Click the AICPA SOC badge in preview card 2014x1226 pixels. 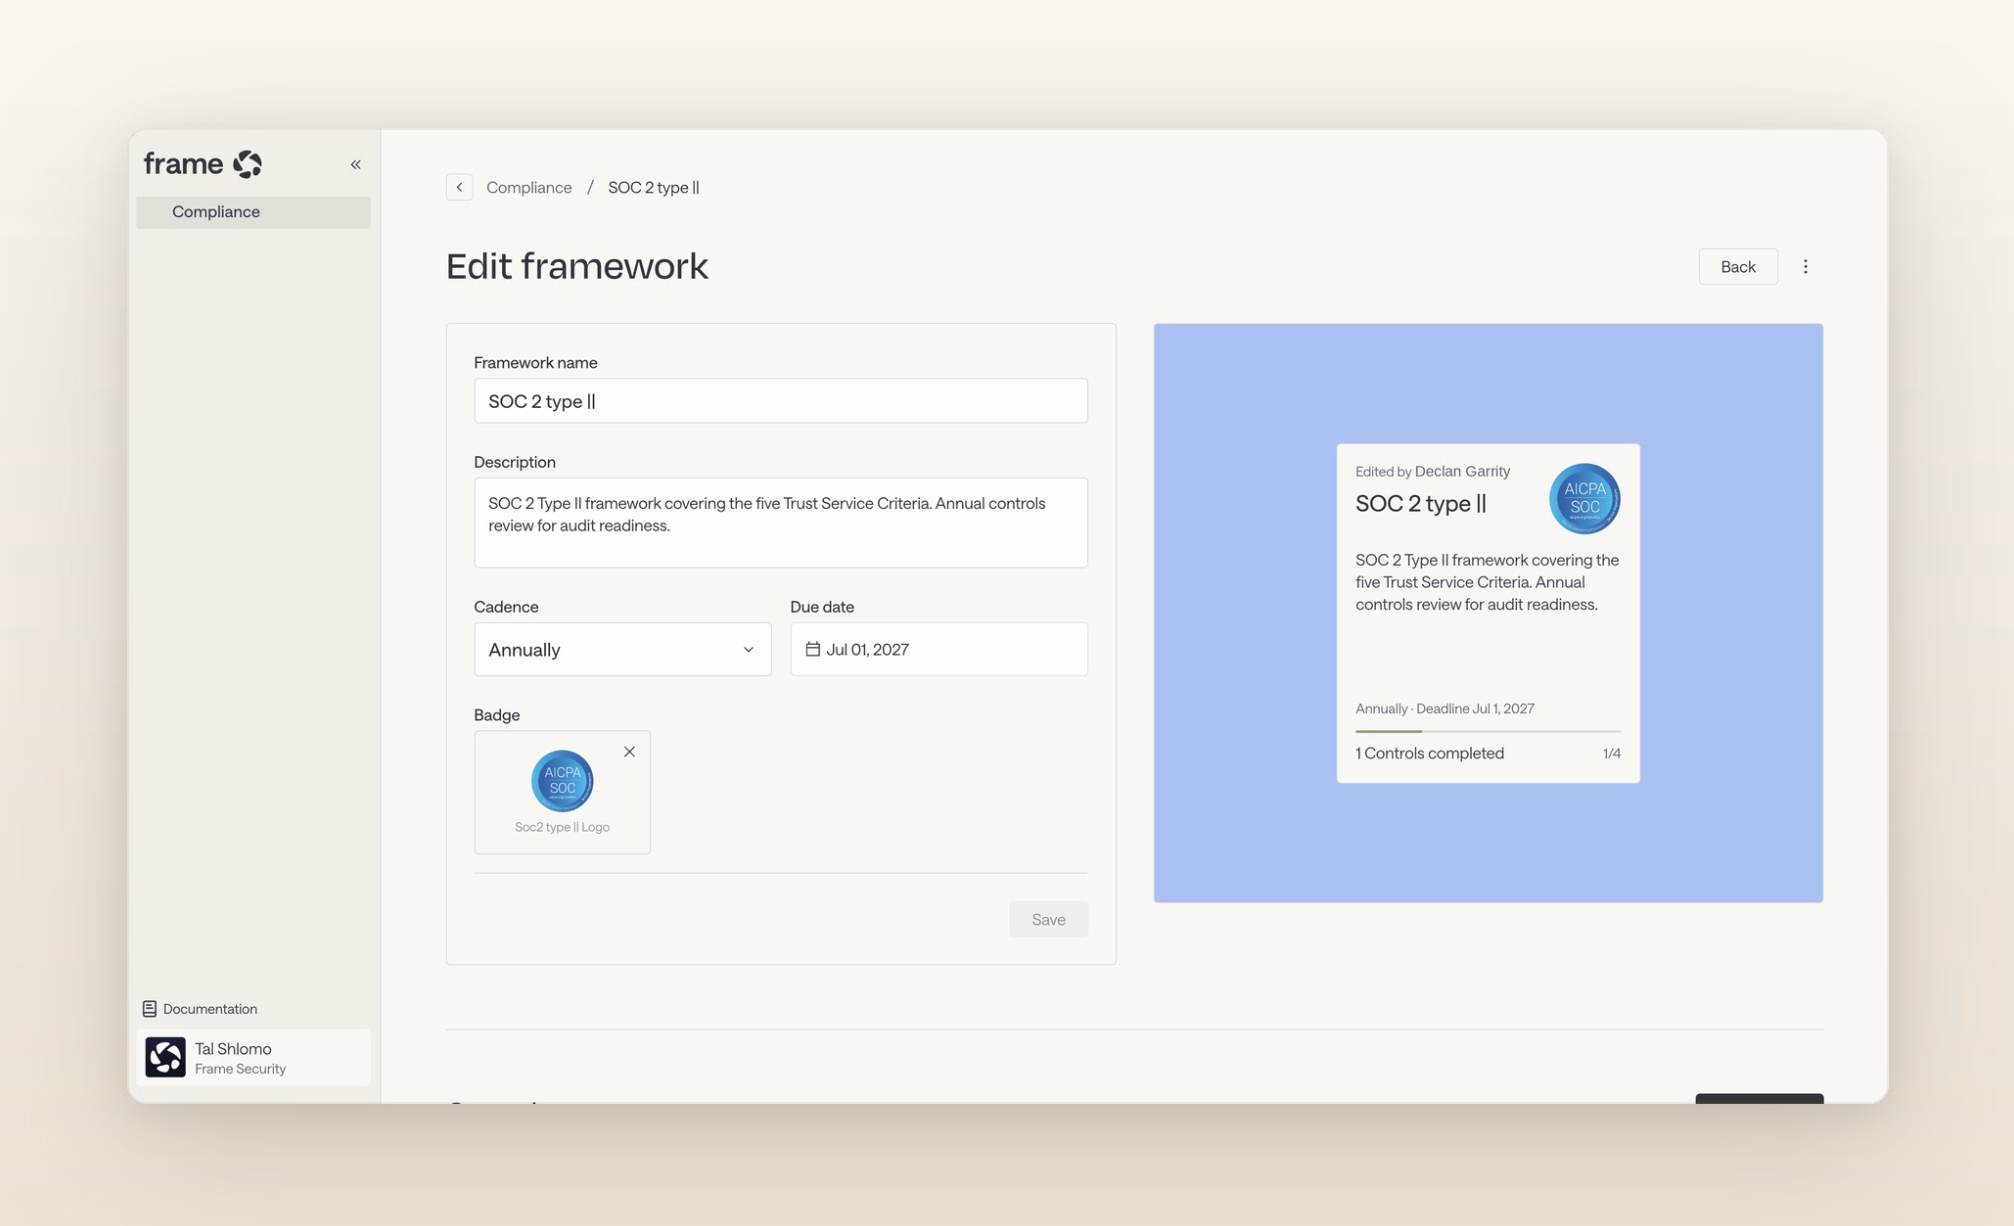coord(1584,498)
